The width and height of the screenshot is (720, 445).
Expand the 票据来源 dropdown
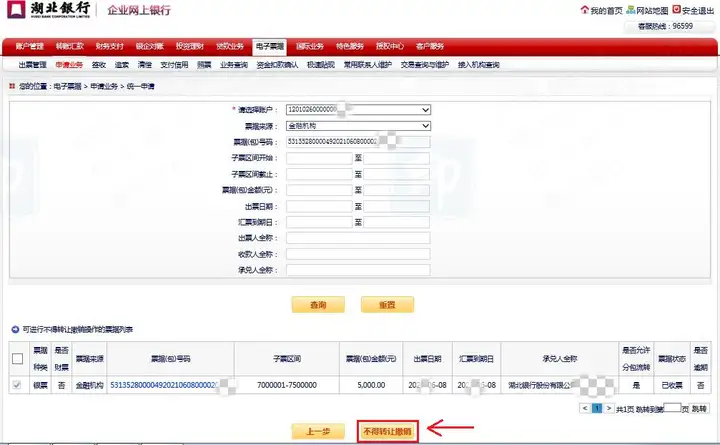coord(357,126)
